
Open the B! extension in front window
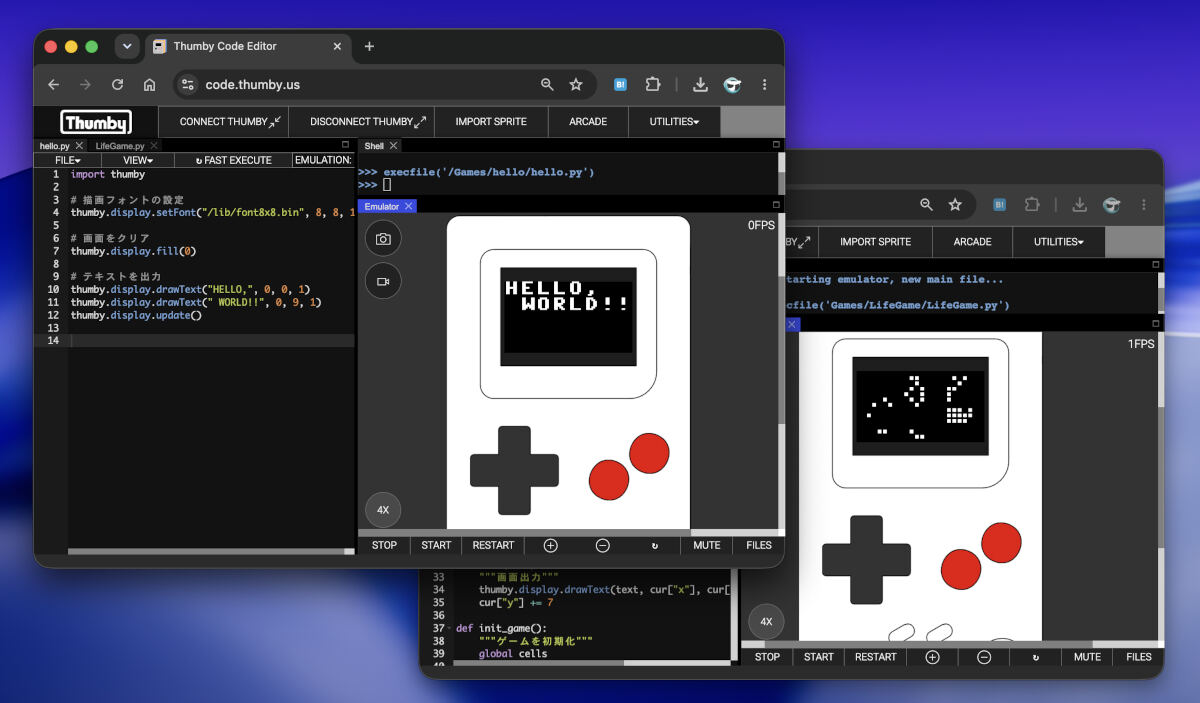pos(620,85)
